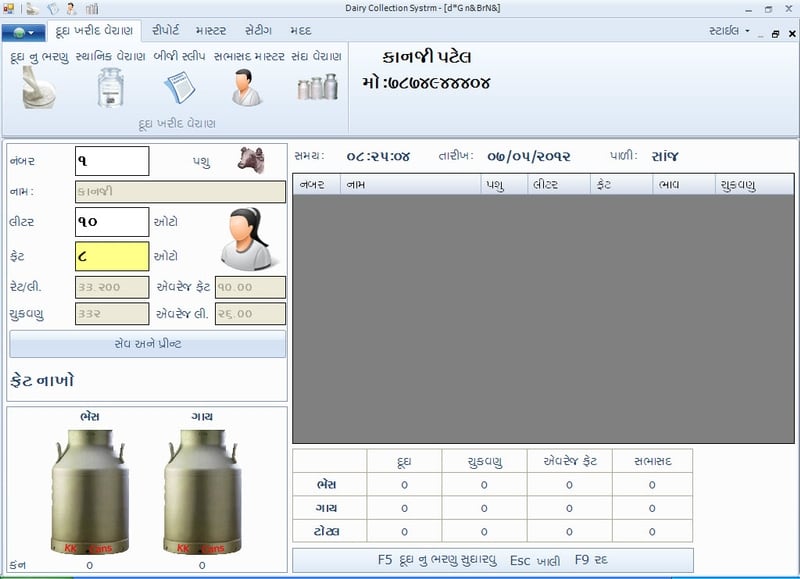Click the ભેંસ milk can image
800x579 pixels.
click(x=90, y=492)
